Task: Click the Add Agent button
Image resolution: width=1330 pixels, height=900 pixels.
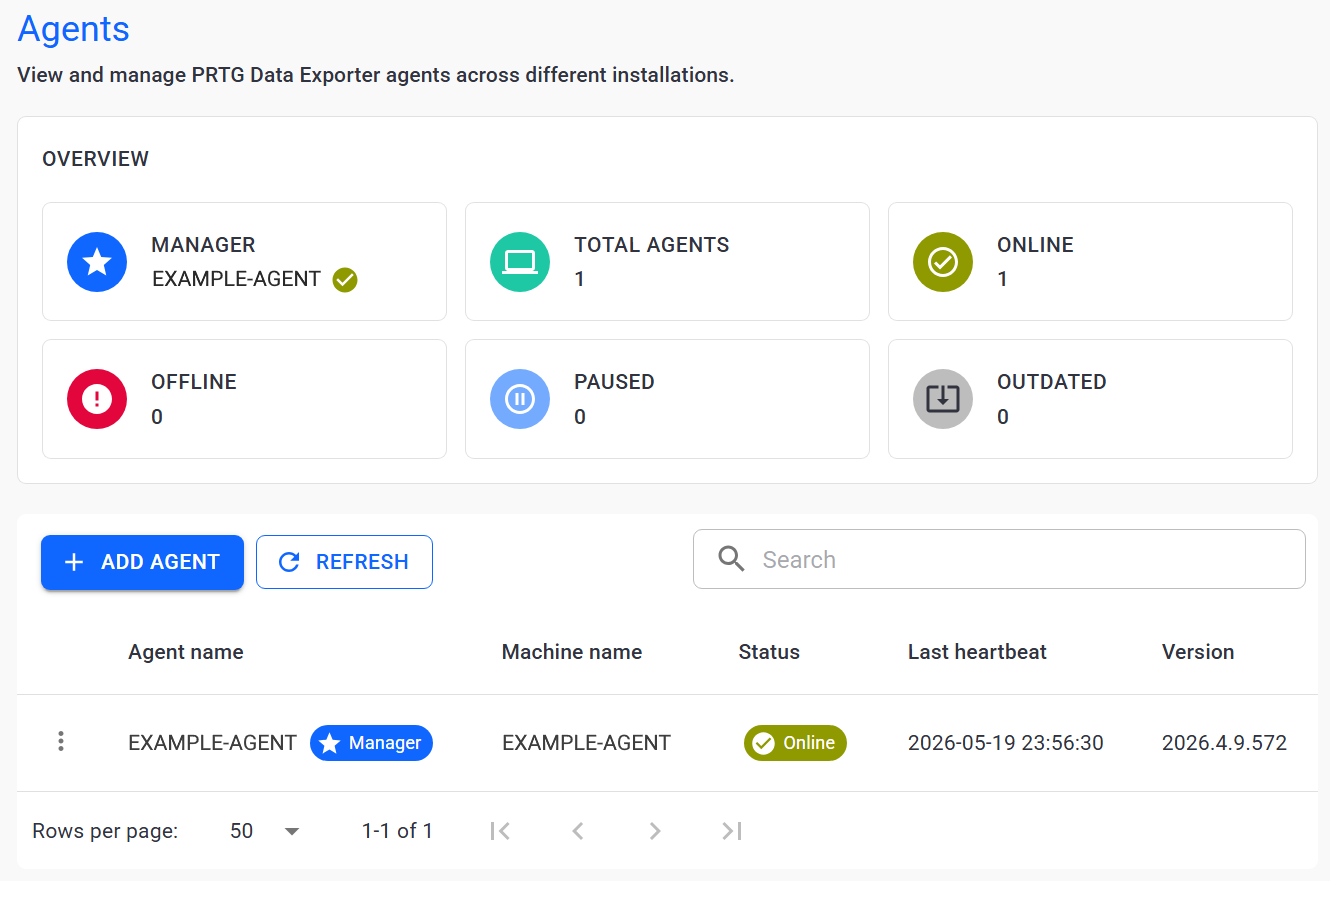Action: (x=142, y=562)
